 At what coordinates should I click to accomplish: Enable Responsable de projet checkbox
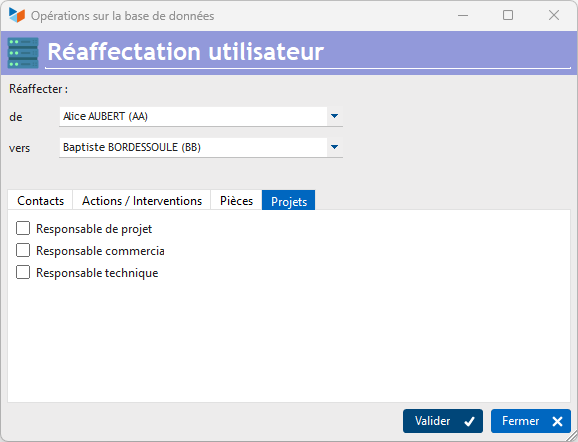tap(23, 229)
